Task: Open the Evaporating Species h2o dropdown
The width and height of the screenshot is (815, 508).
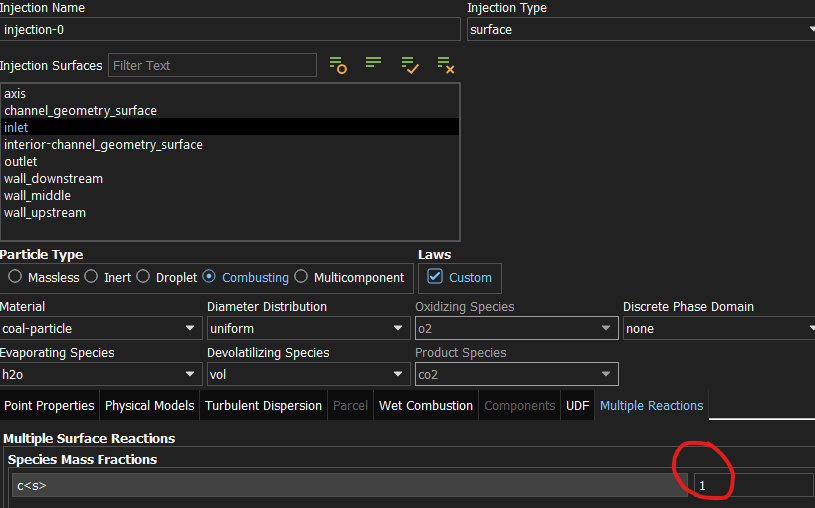Action: tap(101, 374)
